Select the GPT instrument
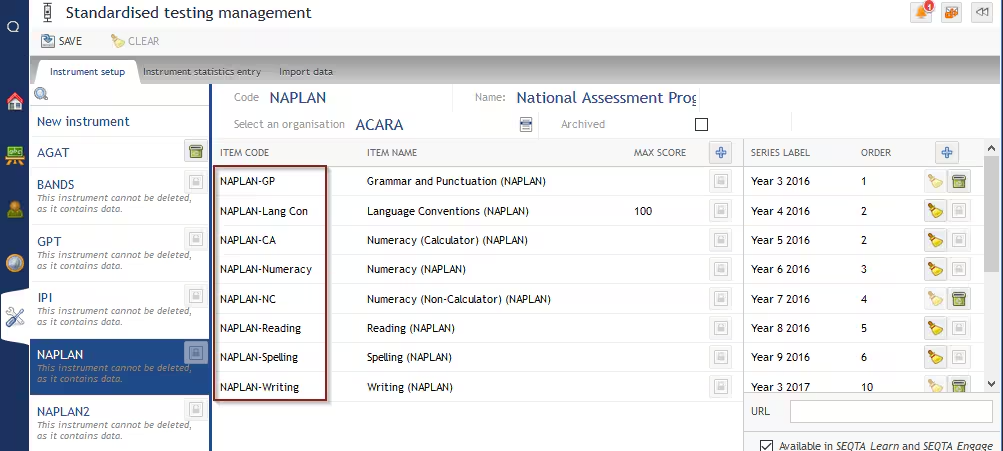 pyautogui.click(x=120, y=251)
